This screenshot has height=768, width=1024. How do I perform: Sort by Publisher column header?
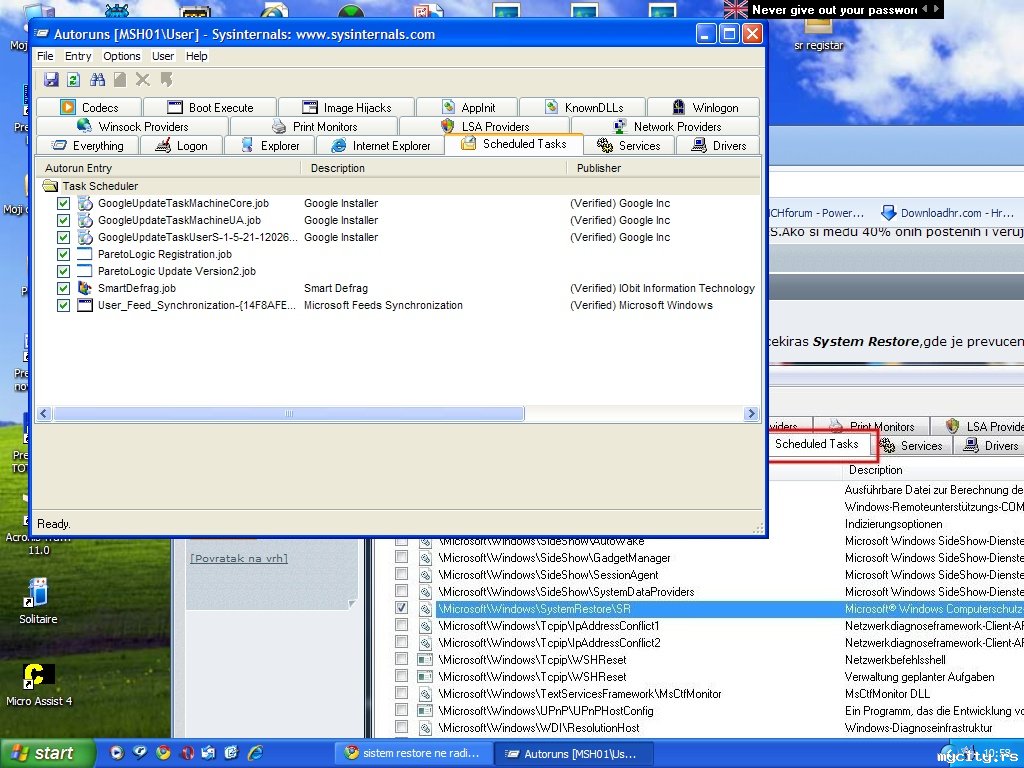pyautogui.click(x=664, y=168)
